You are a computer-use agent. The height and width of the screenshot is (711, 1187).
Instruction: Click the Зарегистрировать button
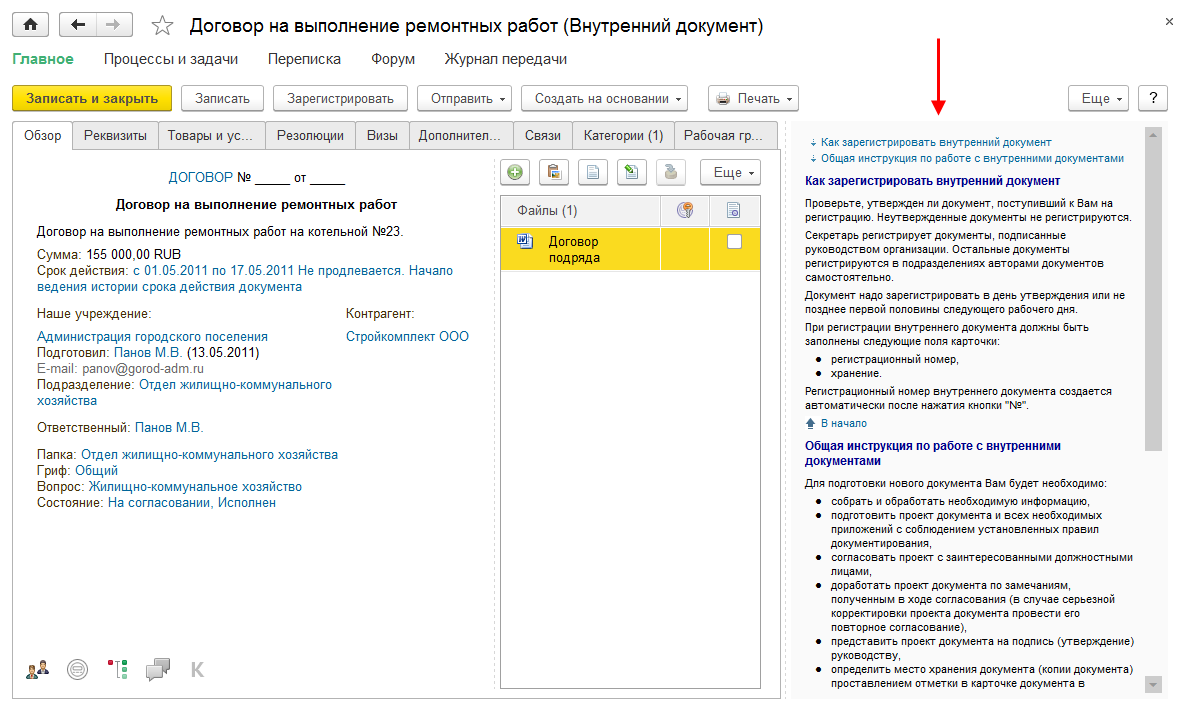pyautogui.click(x=341, y=98)
